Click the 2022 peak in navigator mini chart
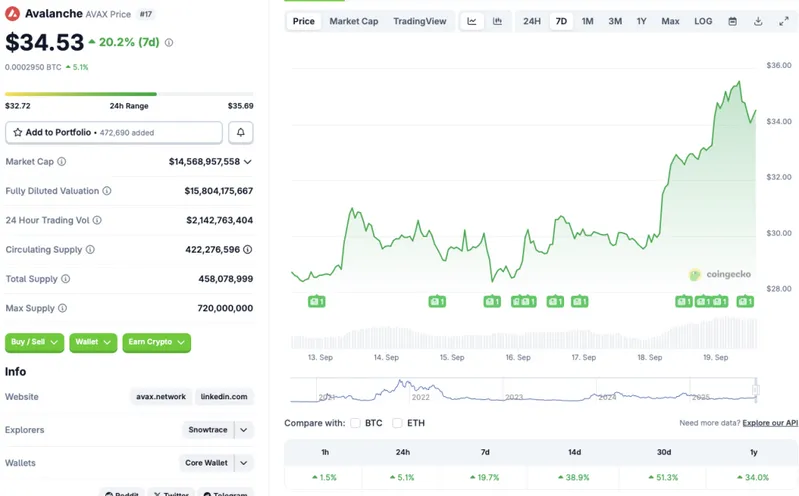Viewport: 799px width, 496px height. pos(401,382)
